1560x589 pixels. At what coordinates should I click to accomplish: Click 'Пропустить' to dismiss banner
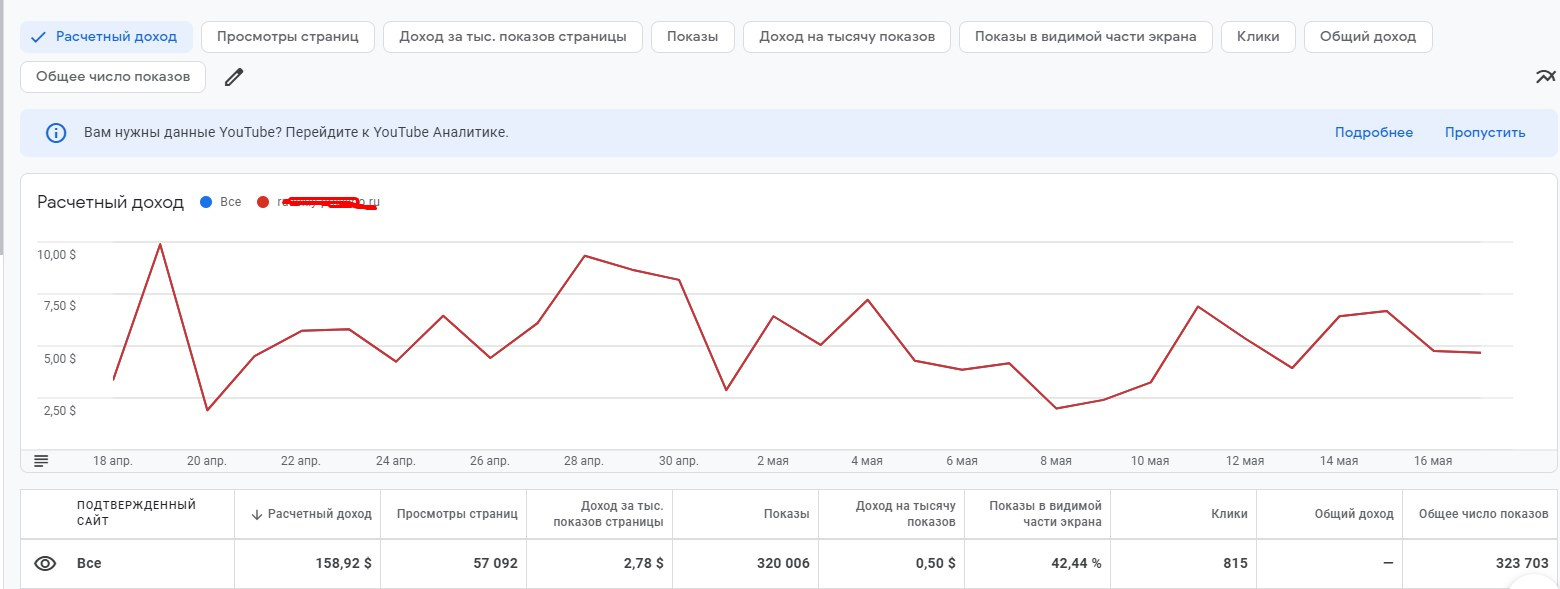pos(1484,133)
